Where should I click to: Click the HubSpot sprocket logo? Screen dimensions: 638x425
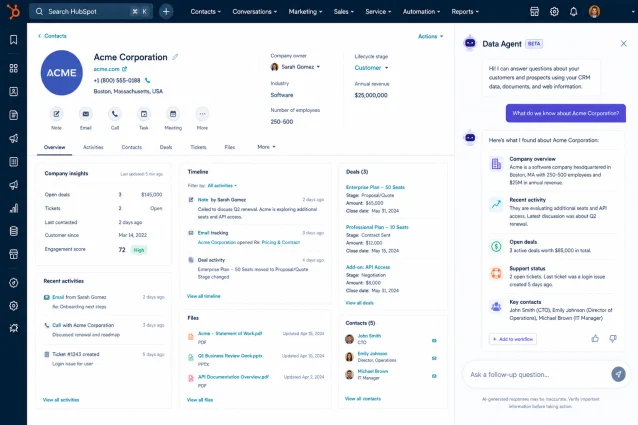[13, 11]
